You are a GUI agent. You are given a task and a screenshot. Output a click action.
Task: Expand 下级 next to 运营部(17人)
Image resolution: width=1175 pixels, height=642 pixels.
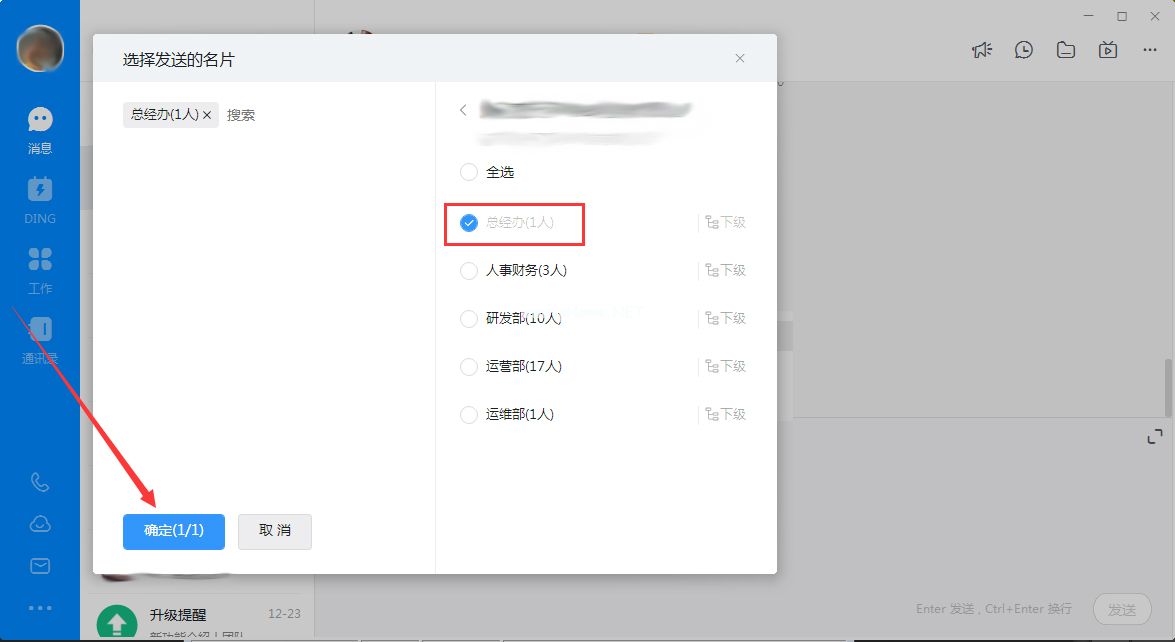point(724,366)
